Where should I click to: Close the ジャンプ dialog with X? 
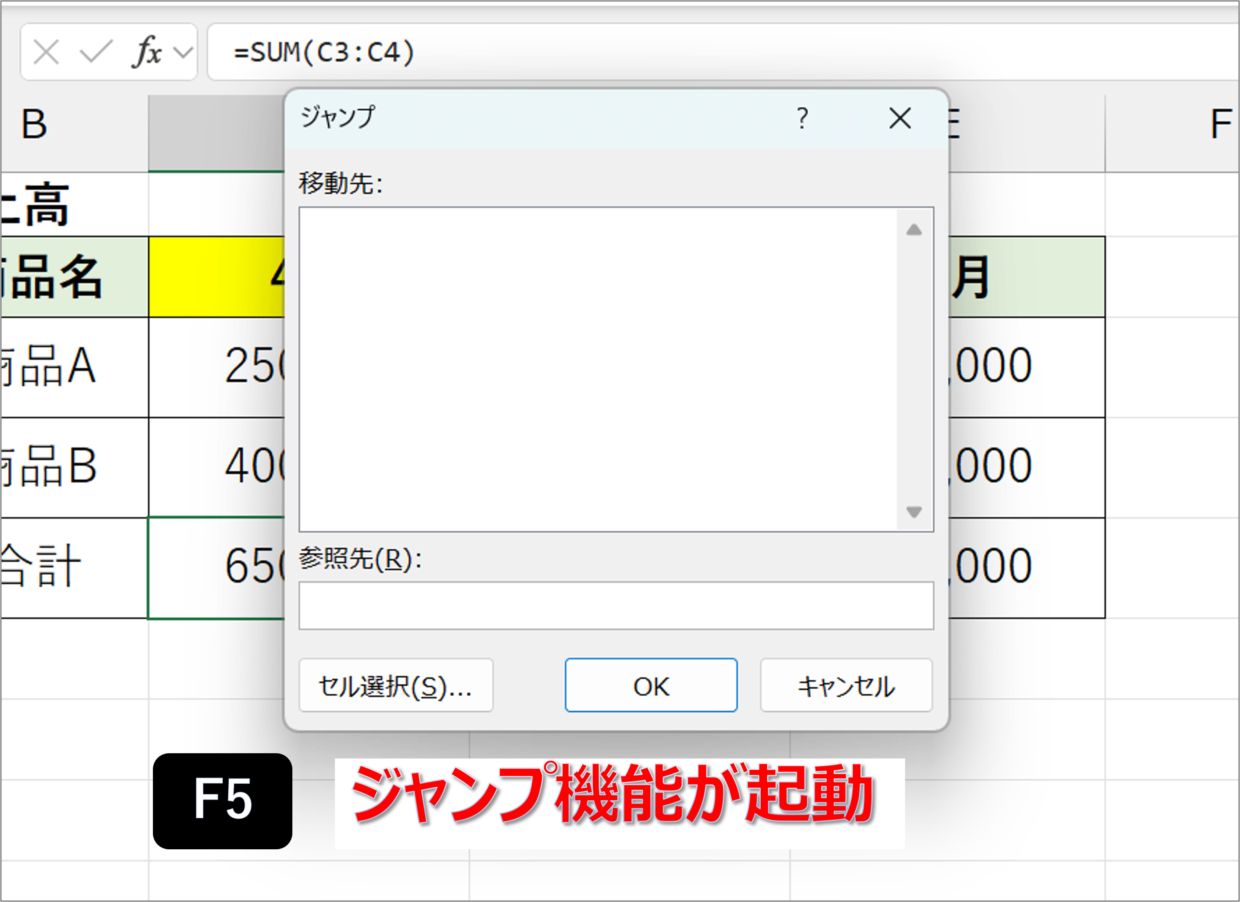pyautogui.click(x=900, y=118)
